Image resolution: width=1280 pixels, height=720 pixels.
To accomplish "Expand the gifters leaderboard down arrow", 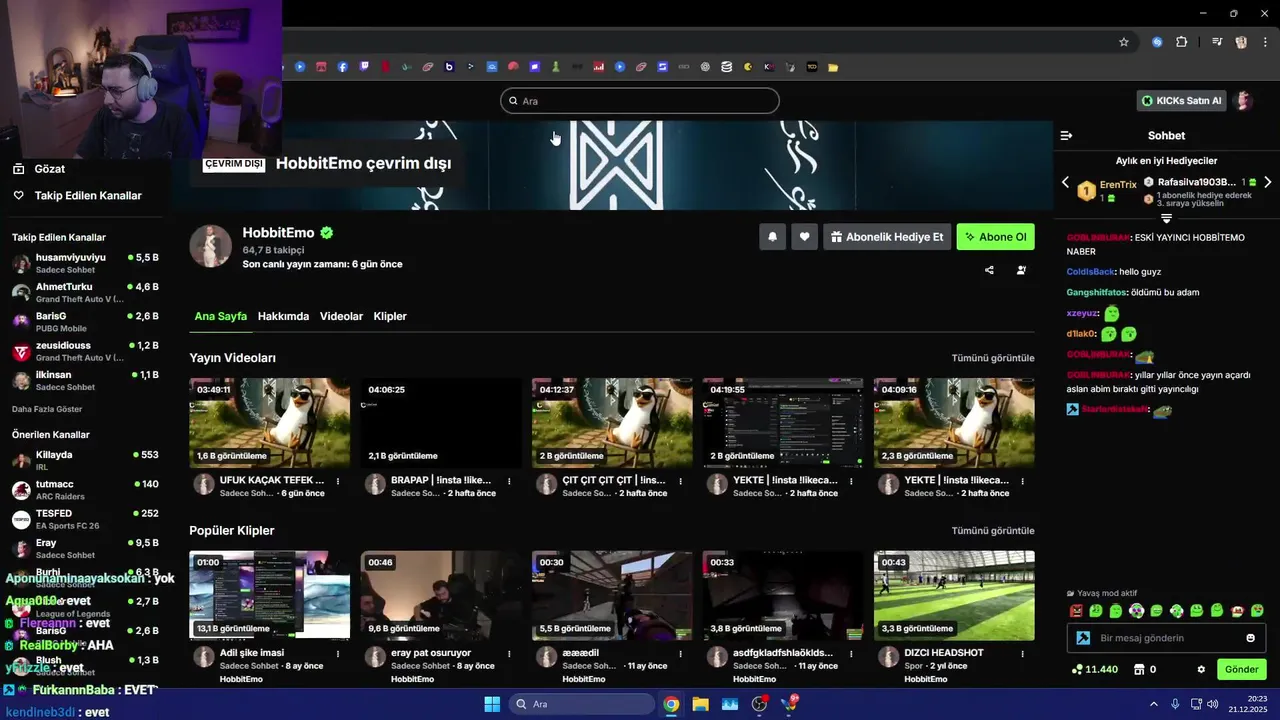I will (1166, 218).
